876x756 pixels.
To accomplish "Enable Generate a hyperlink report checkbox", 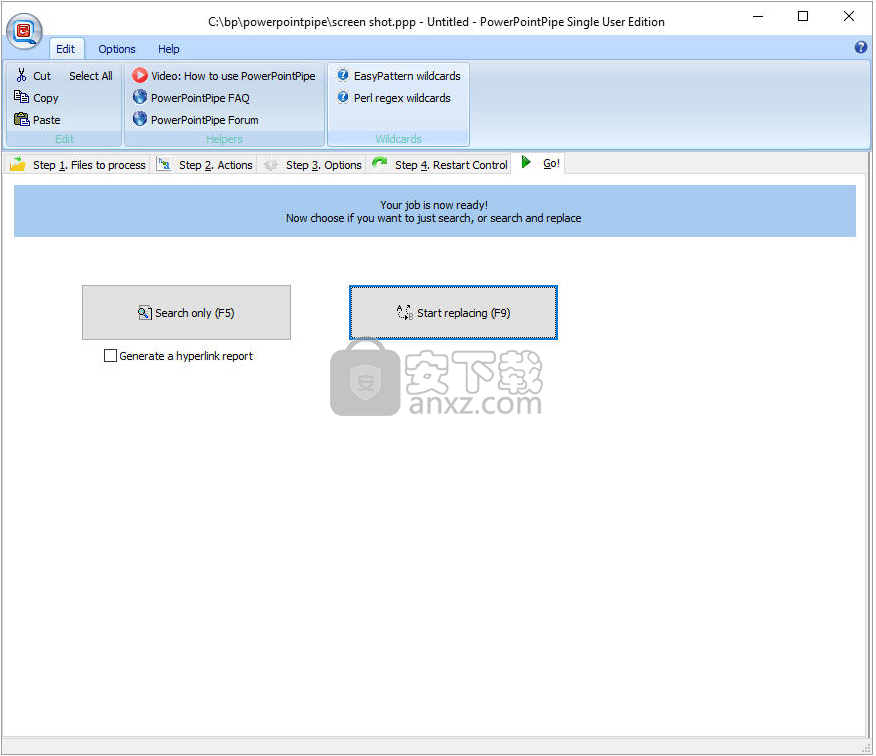I will coord(111,356).
